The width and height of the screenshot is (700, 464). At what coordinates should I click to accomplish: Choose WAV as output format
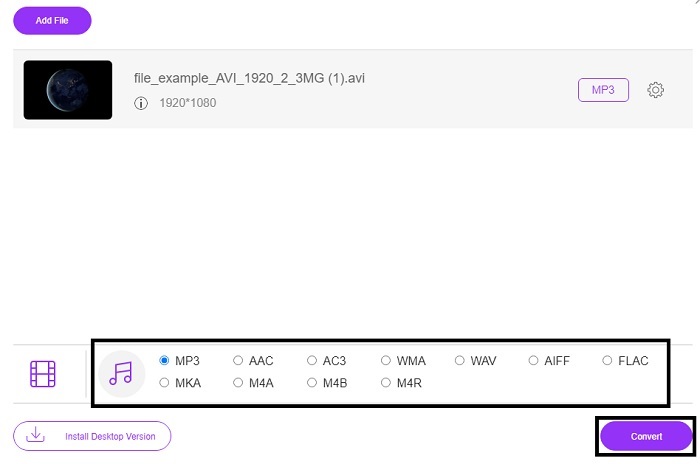460,361
